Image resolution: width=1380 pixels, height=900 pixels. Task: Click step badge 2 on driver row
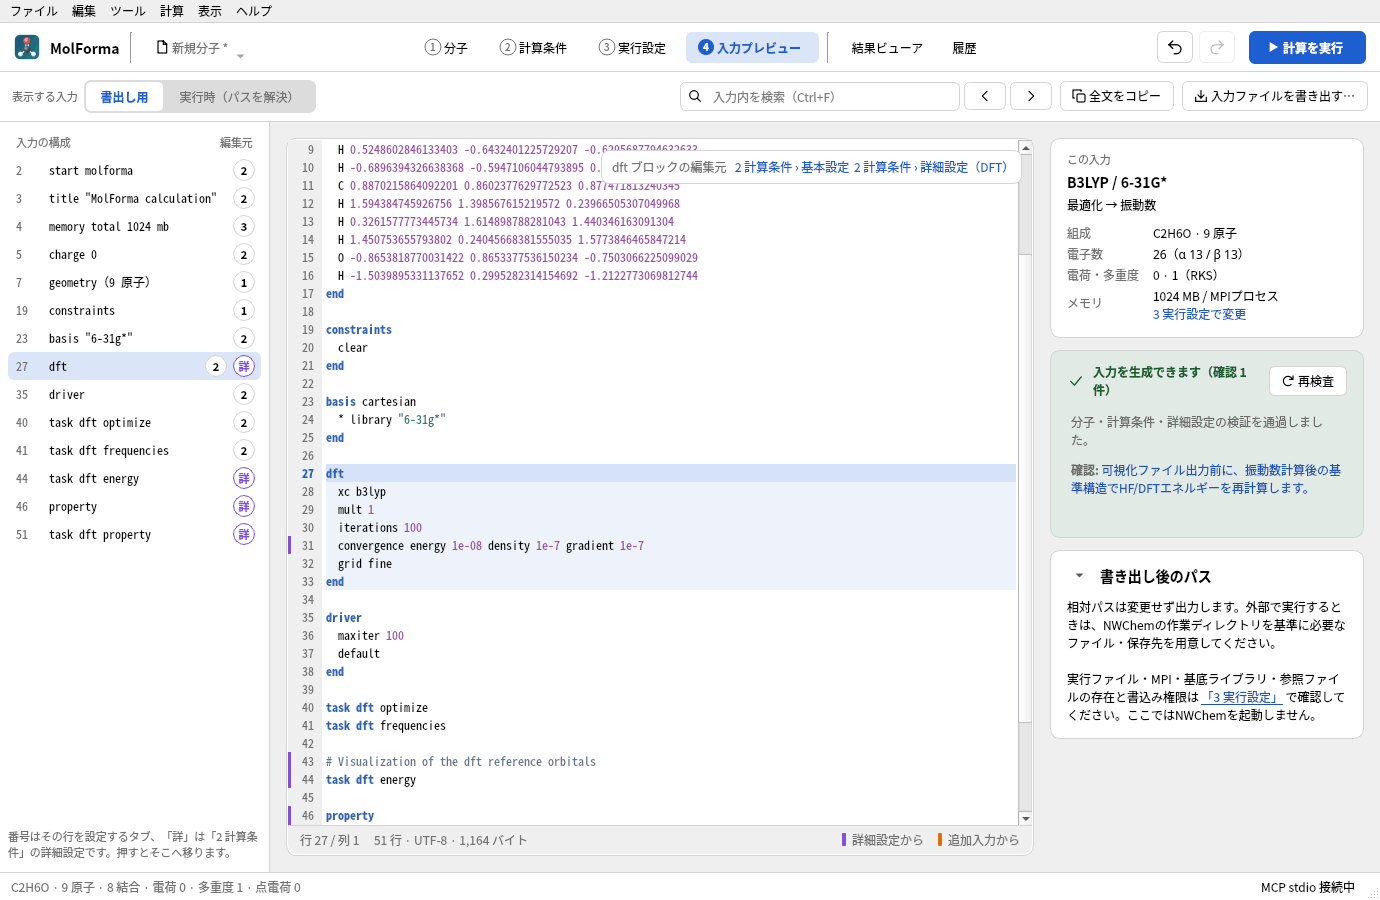(244, 394)
